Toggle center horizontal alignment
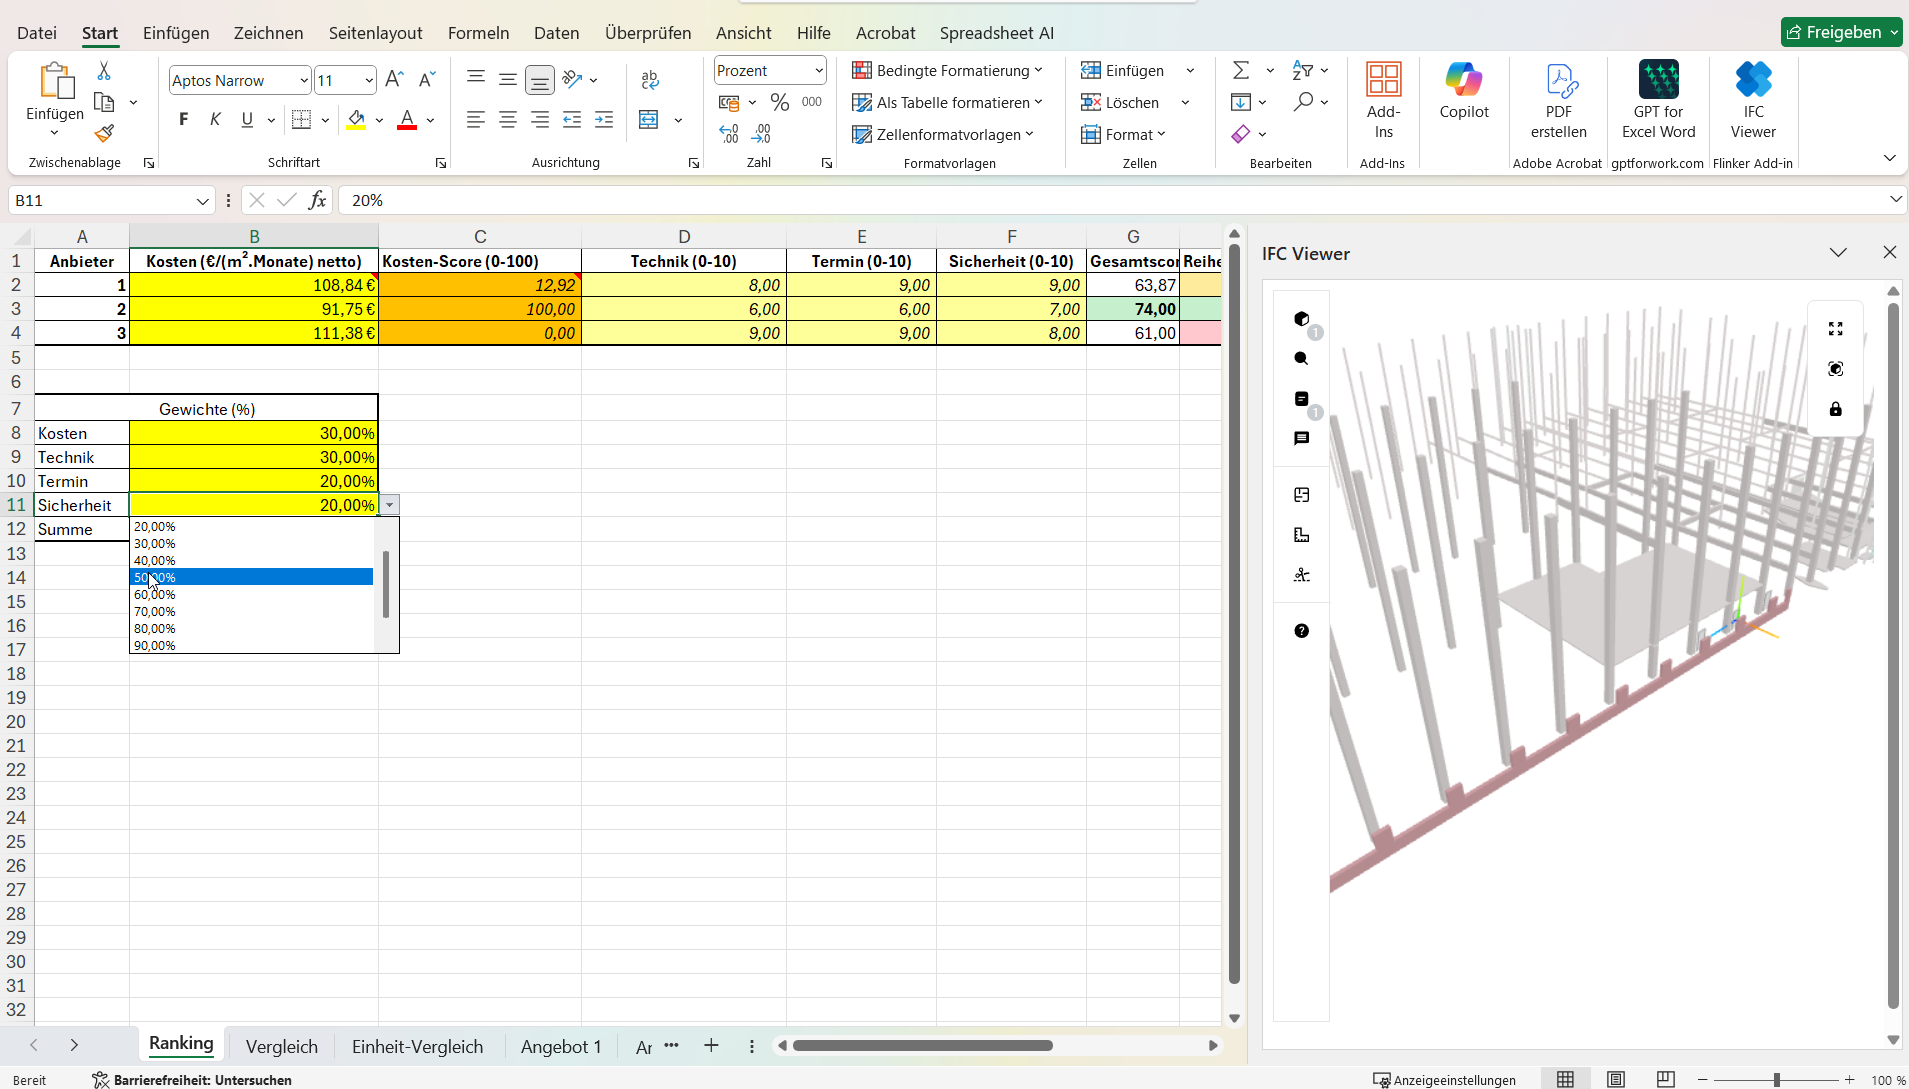This screenshot has height=1089, width=1909. point(508,120)
